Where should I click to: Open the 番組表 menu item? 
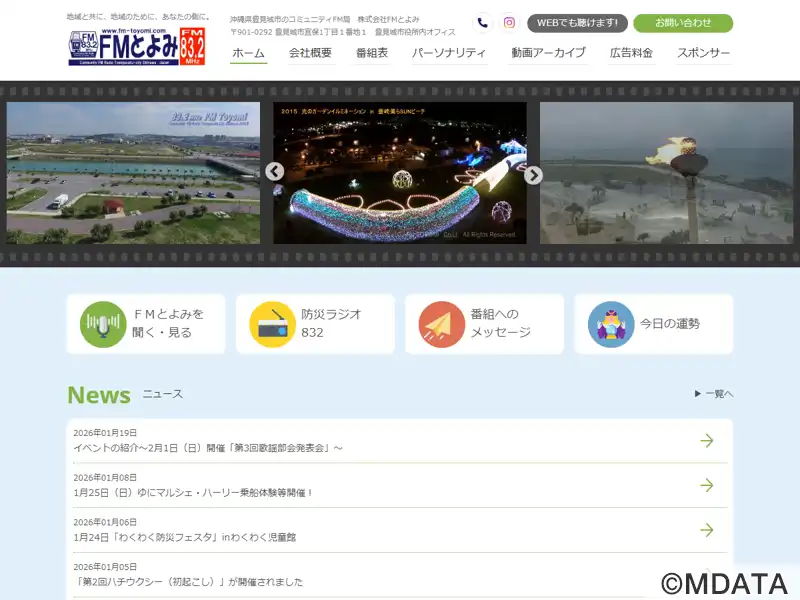tap(371, 53)
